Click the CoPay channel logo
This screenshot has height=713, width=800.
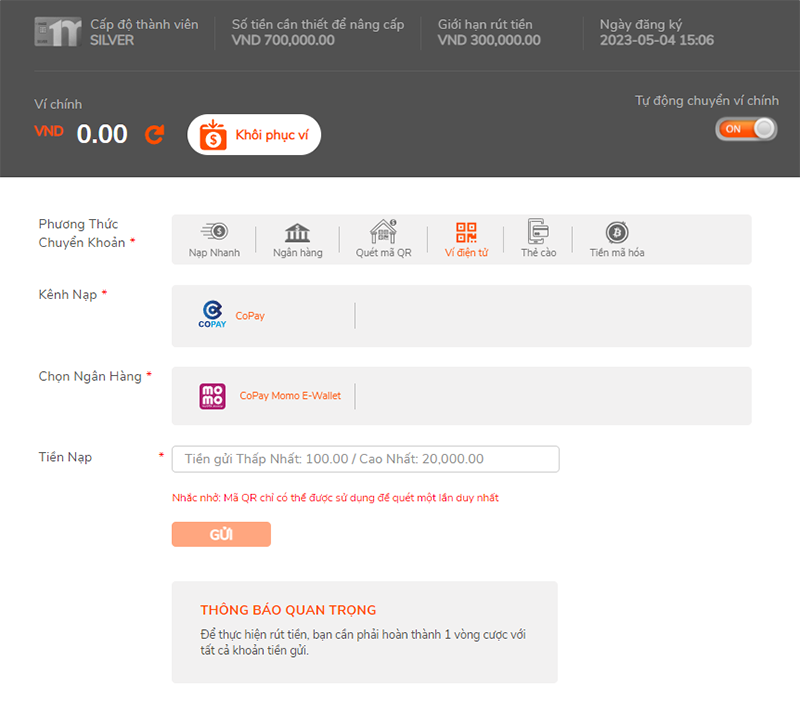(x=212, y=315)
